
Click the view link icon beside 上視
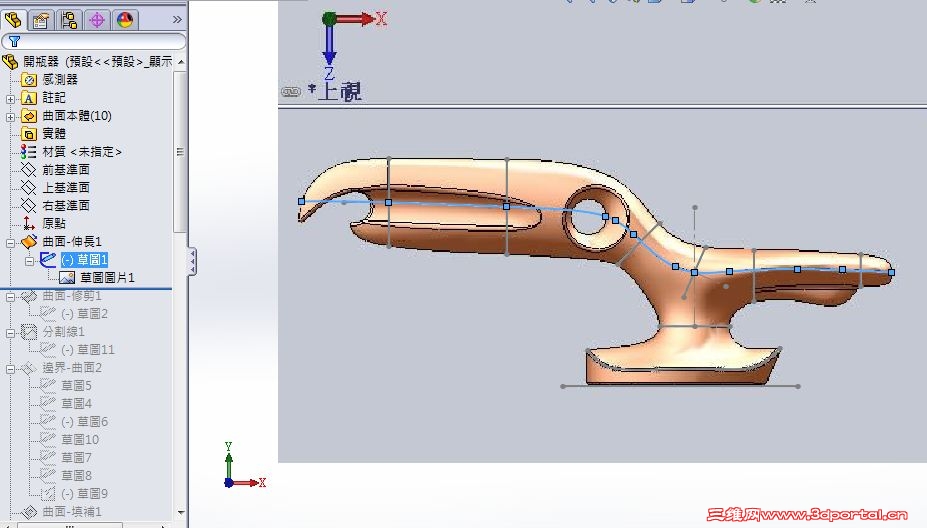coord(291,92)
